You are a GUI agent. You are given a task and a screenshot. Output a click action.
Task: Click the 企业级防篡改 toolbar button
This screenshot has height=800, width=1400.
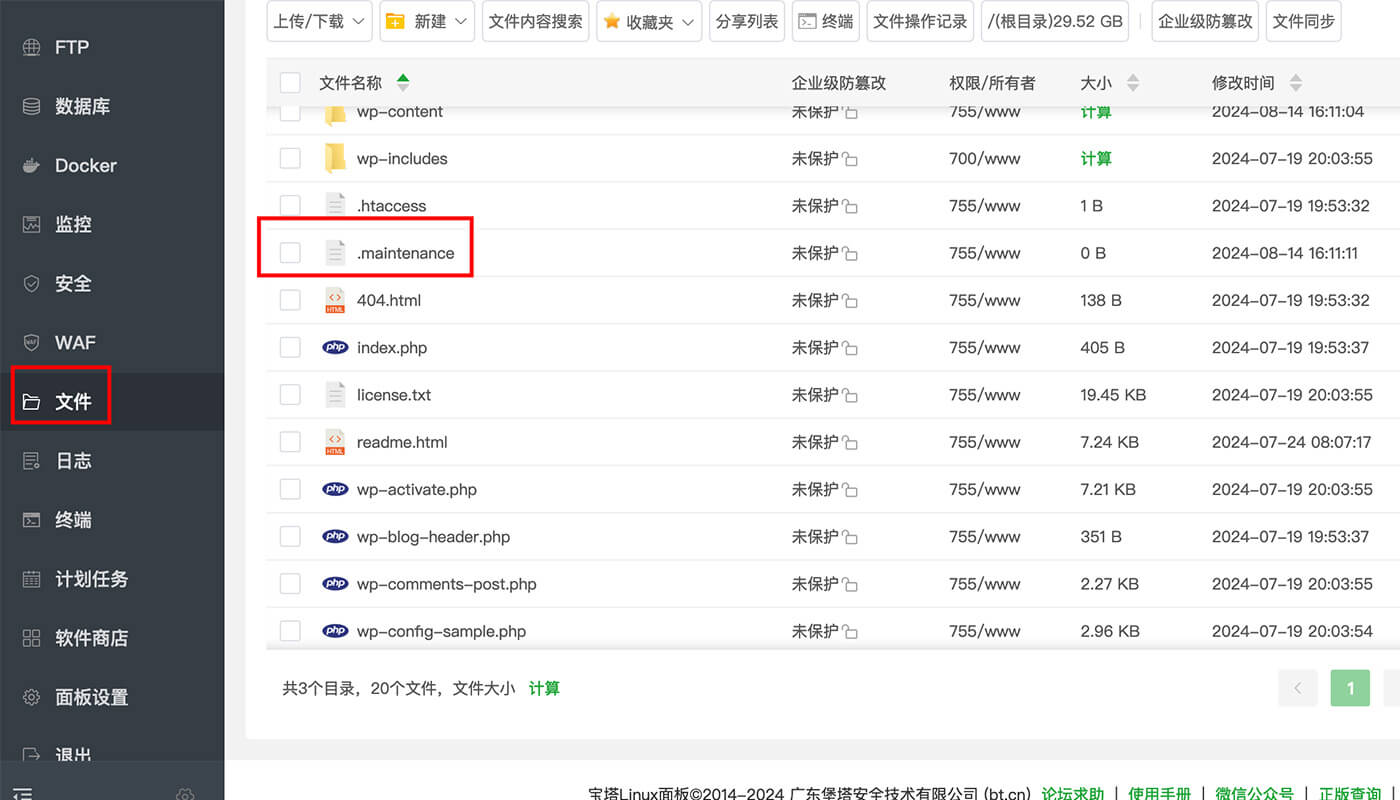click(x=1205, y=21)
